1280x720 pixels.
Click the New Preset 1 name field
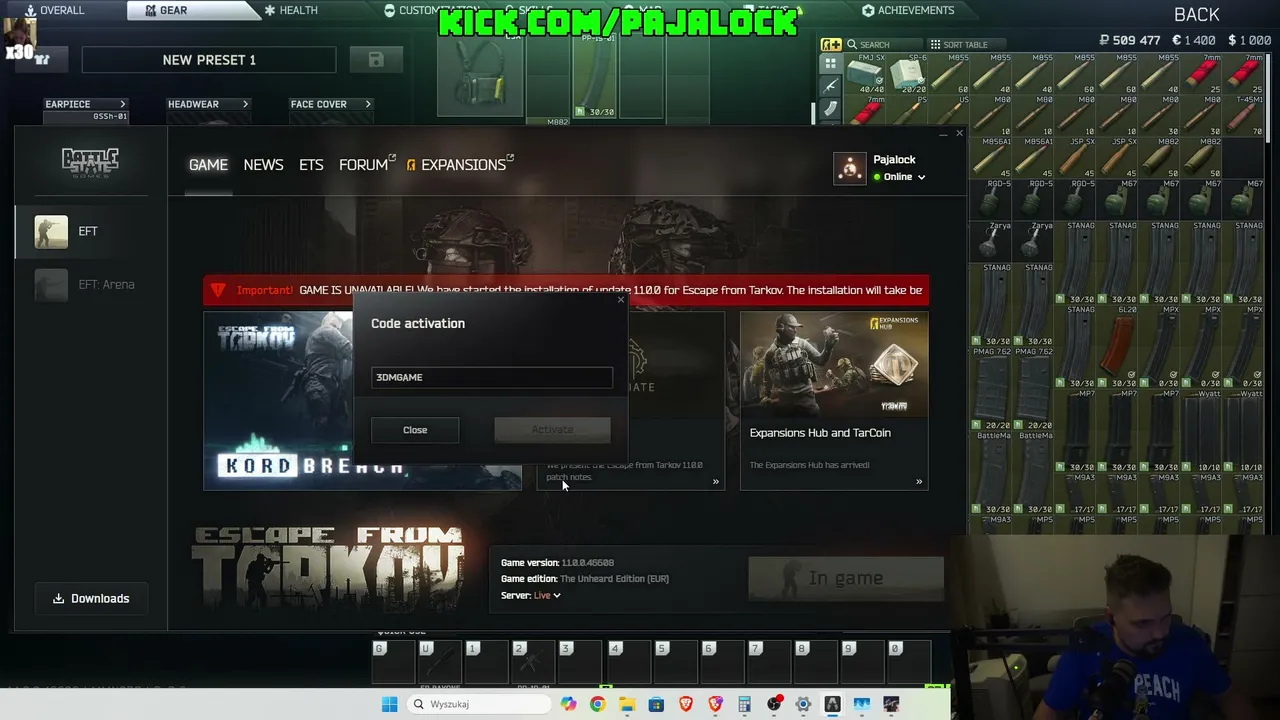click(x=209, y=60)
